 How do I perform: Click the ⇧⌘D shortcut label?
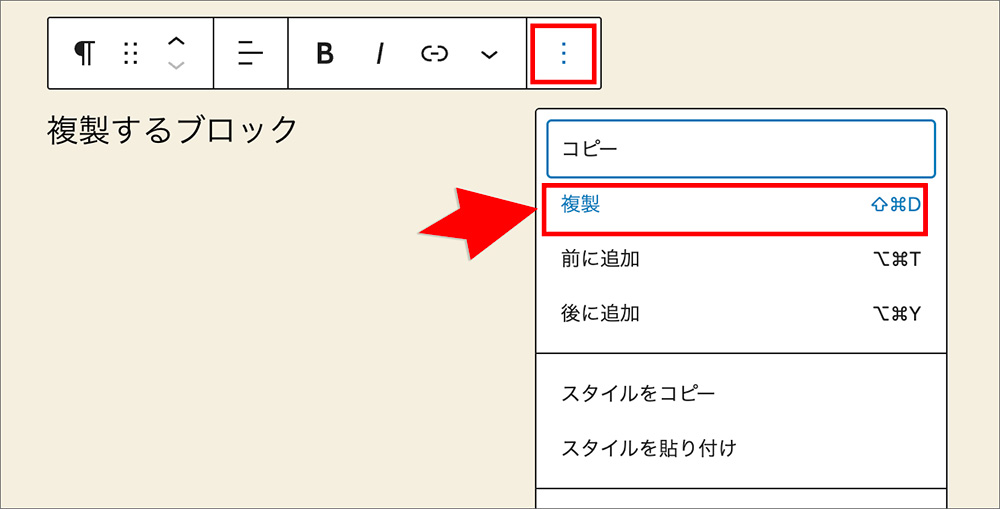895,205
